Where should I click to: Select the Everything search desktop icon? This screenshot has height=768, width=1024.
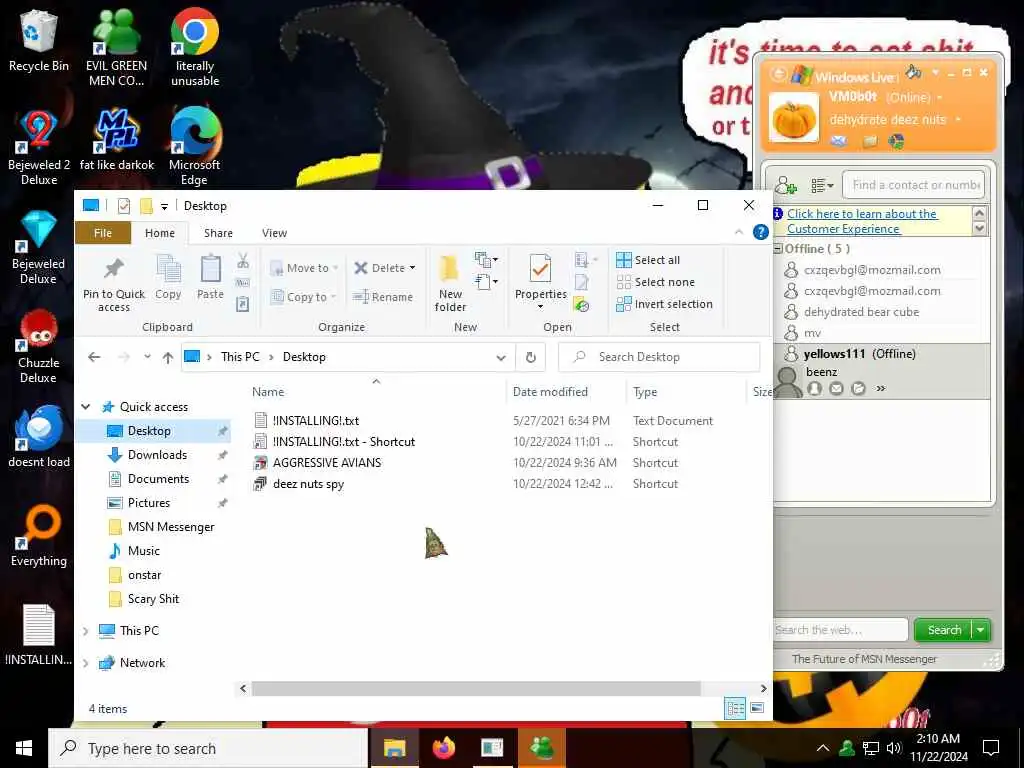[x=39, y=536]
